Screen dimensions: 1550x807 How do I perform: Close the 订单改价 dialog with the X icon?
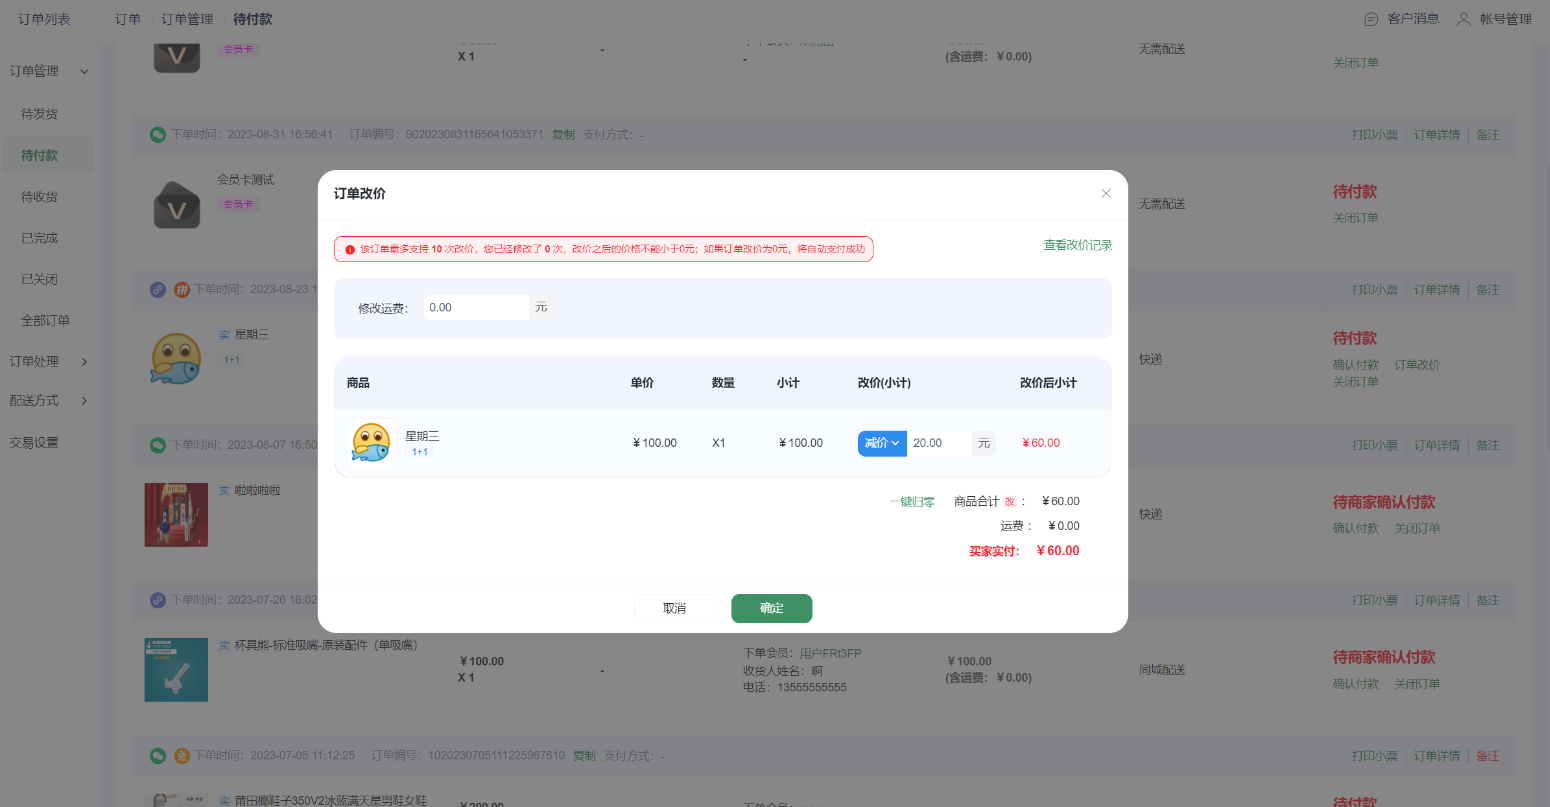1105,194
